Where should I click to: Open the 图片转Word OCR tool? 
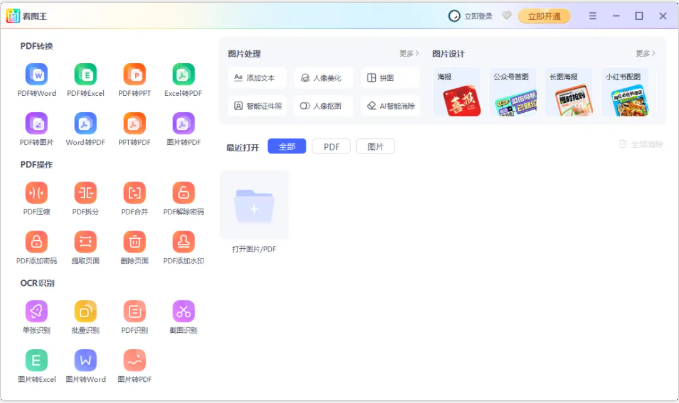pyautogui.click(x=86, y=366)
